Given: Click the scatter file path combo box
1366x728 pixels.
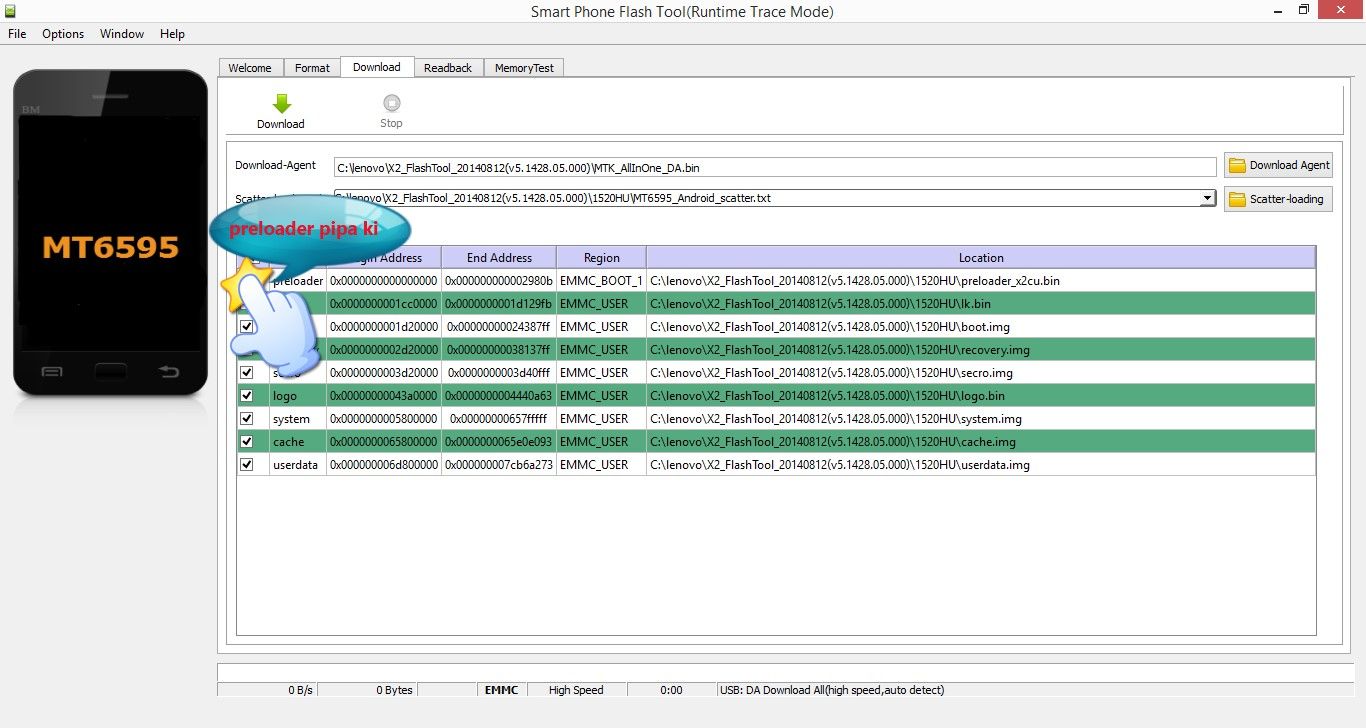Looking at the screenshot, I should pos(775,198).
